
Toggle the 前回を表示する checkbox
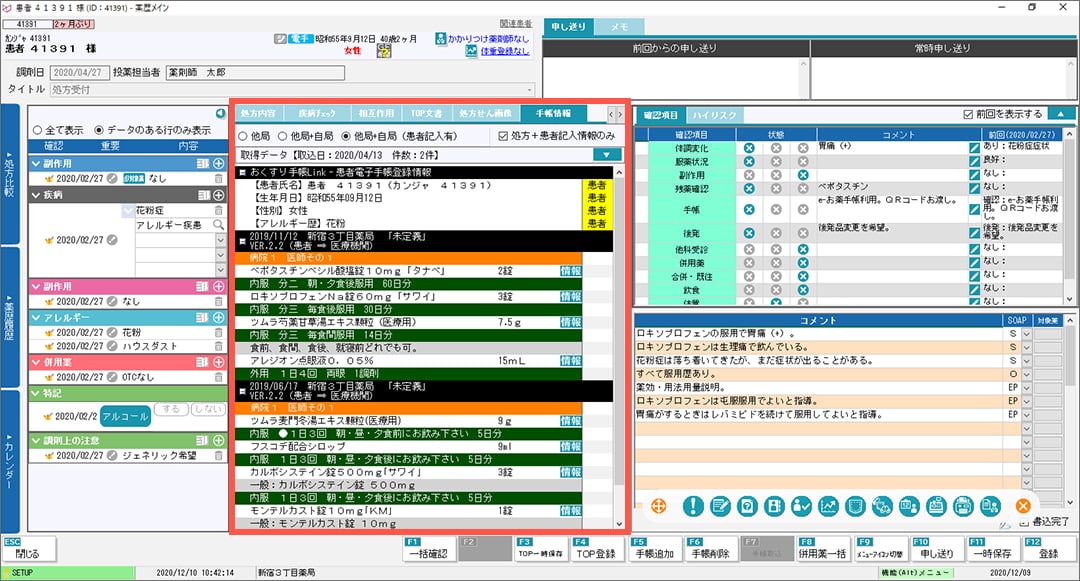point(968,114)
